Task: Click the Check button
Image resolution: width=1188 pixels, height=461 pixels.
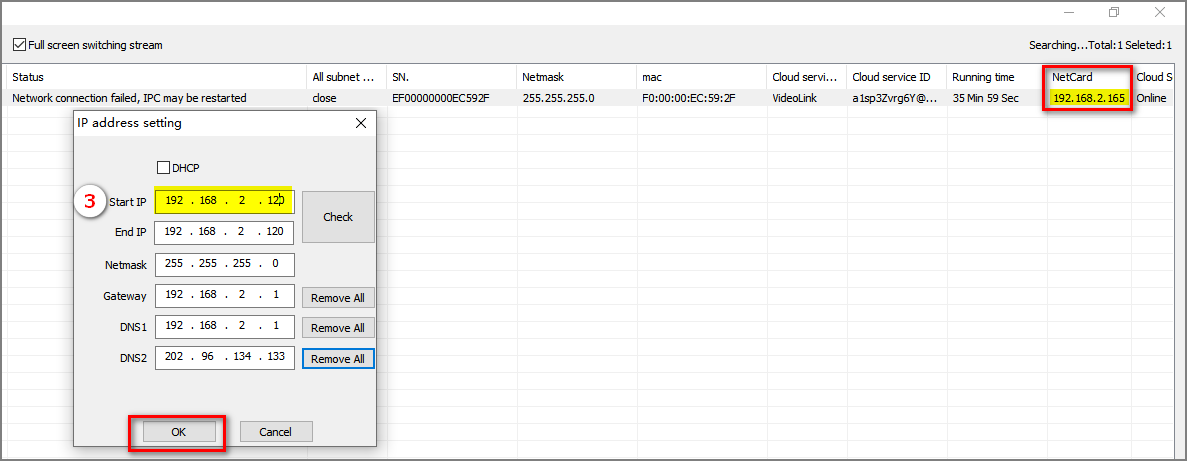Action: pos(338,217)
